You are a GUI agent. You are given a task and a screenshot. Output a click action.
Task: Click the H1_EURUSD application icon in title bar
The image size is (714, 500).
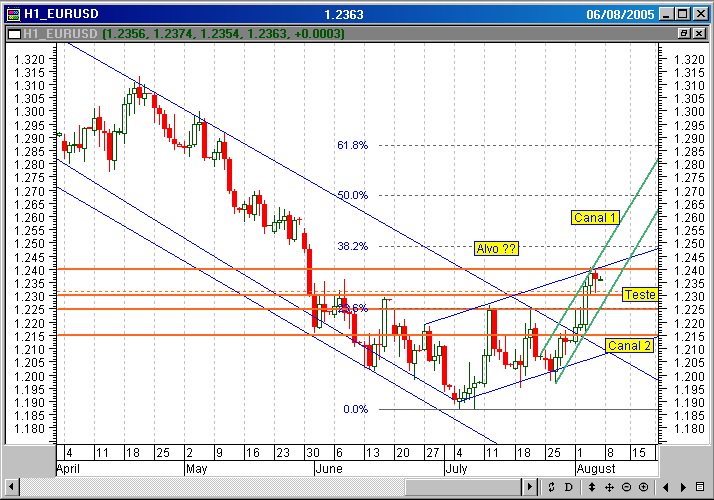pyautogui.click(x=13, y=14)
